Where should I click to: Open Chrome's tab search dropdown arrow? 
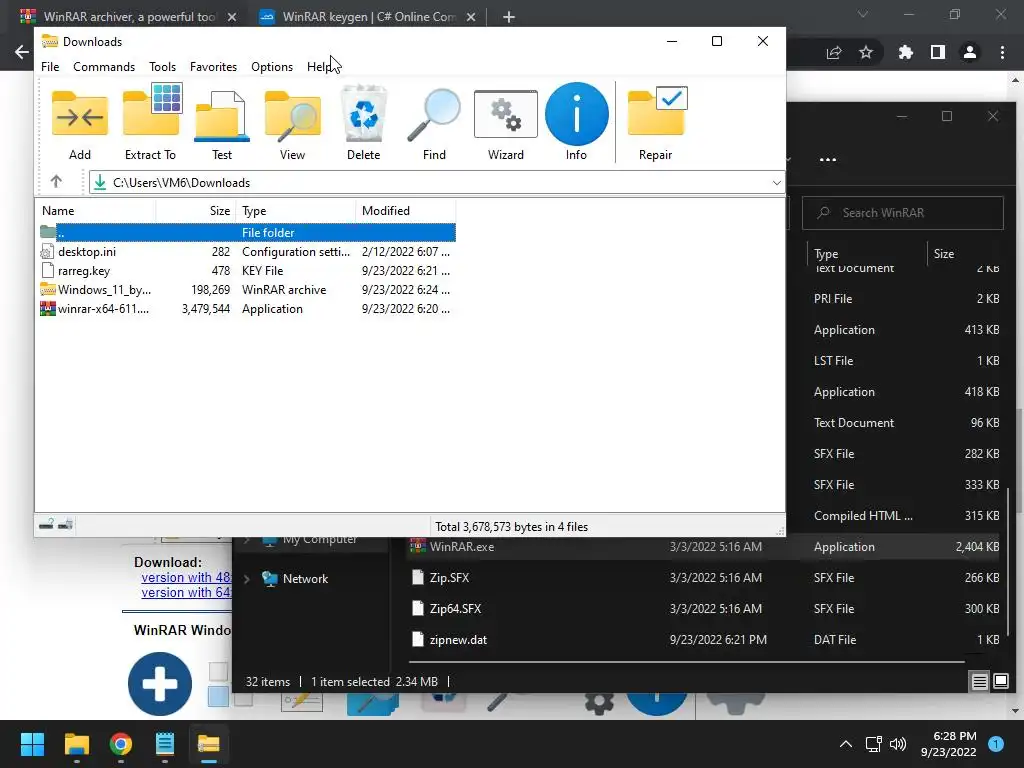tap(863, 14)
